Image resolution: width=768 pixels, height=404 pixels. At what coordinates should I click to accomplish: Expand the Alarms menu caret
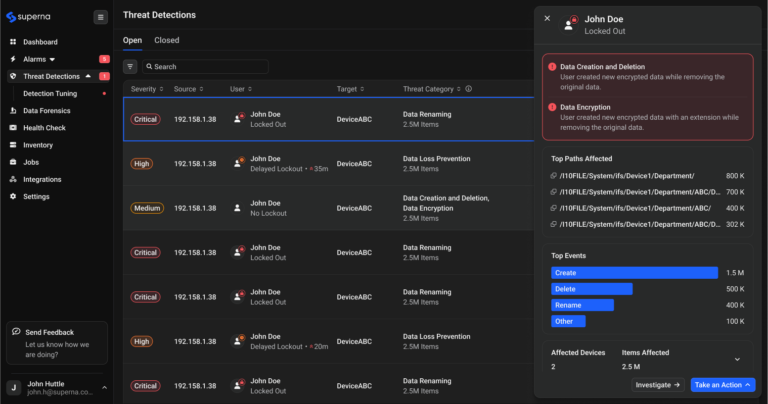tap(52, 59)
